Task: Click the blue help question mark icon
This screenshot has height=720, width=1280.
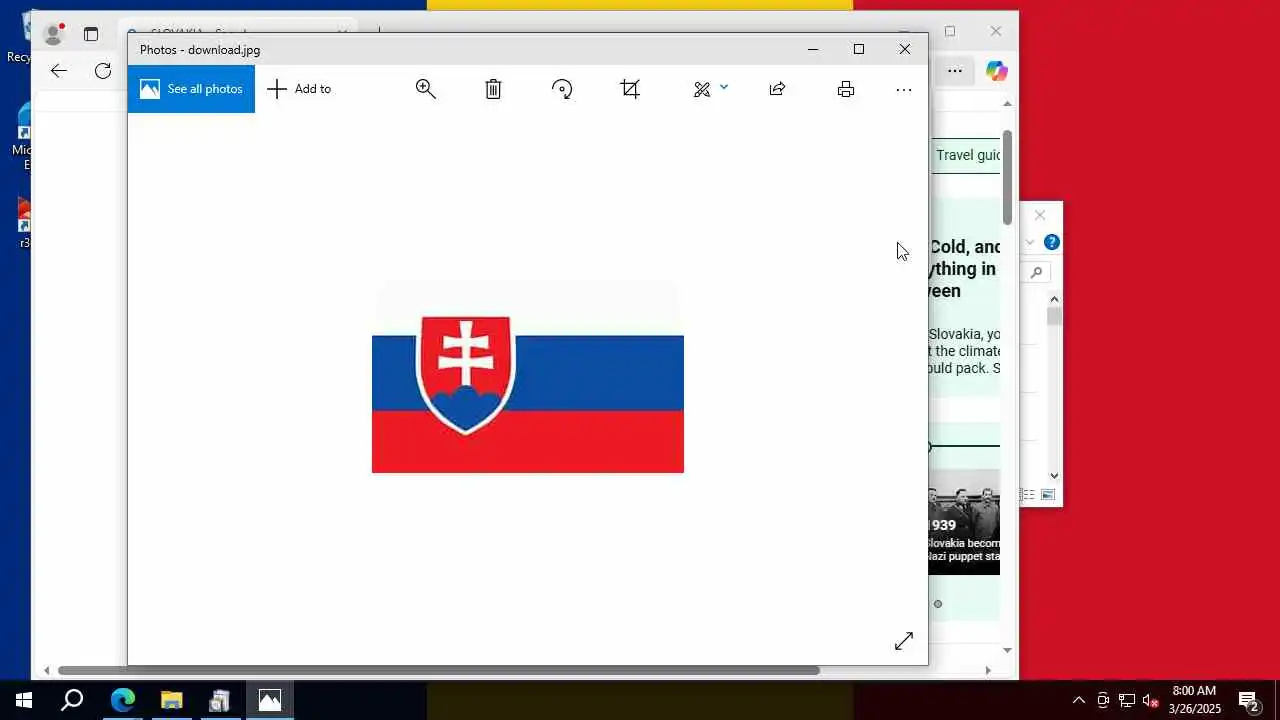Action: click(x=1052, y=242)
